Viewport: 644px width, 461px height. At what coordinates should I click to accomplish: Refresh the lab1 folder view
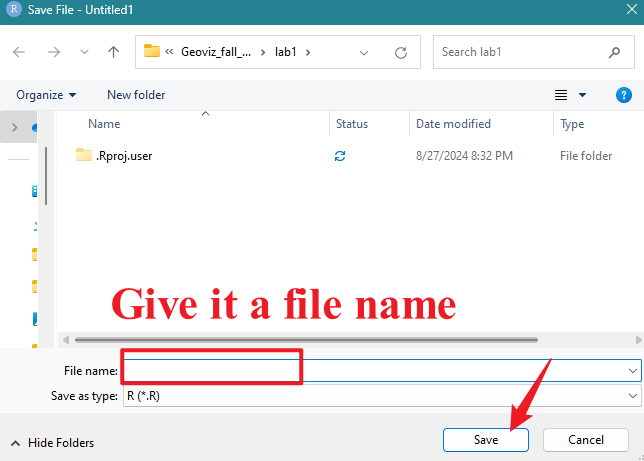tap(401, 53)
